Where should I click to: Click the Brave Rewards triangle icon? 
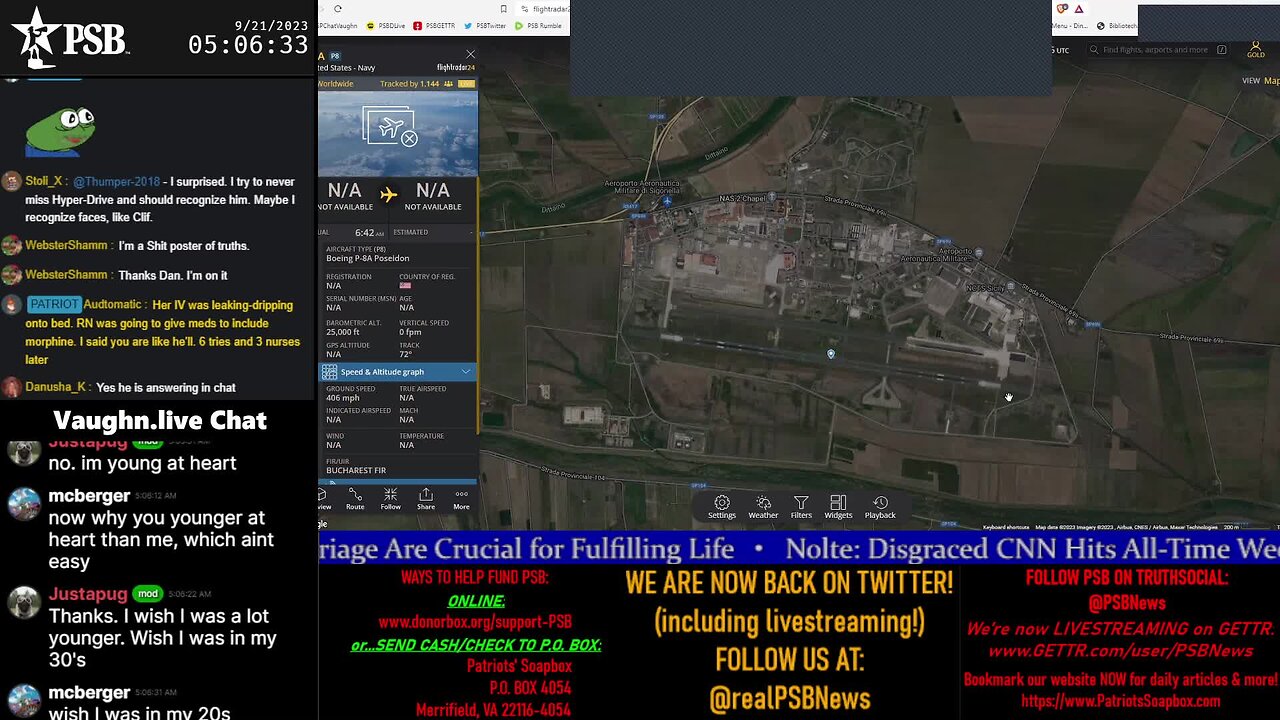[1079, 9]
